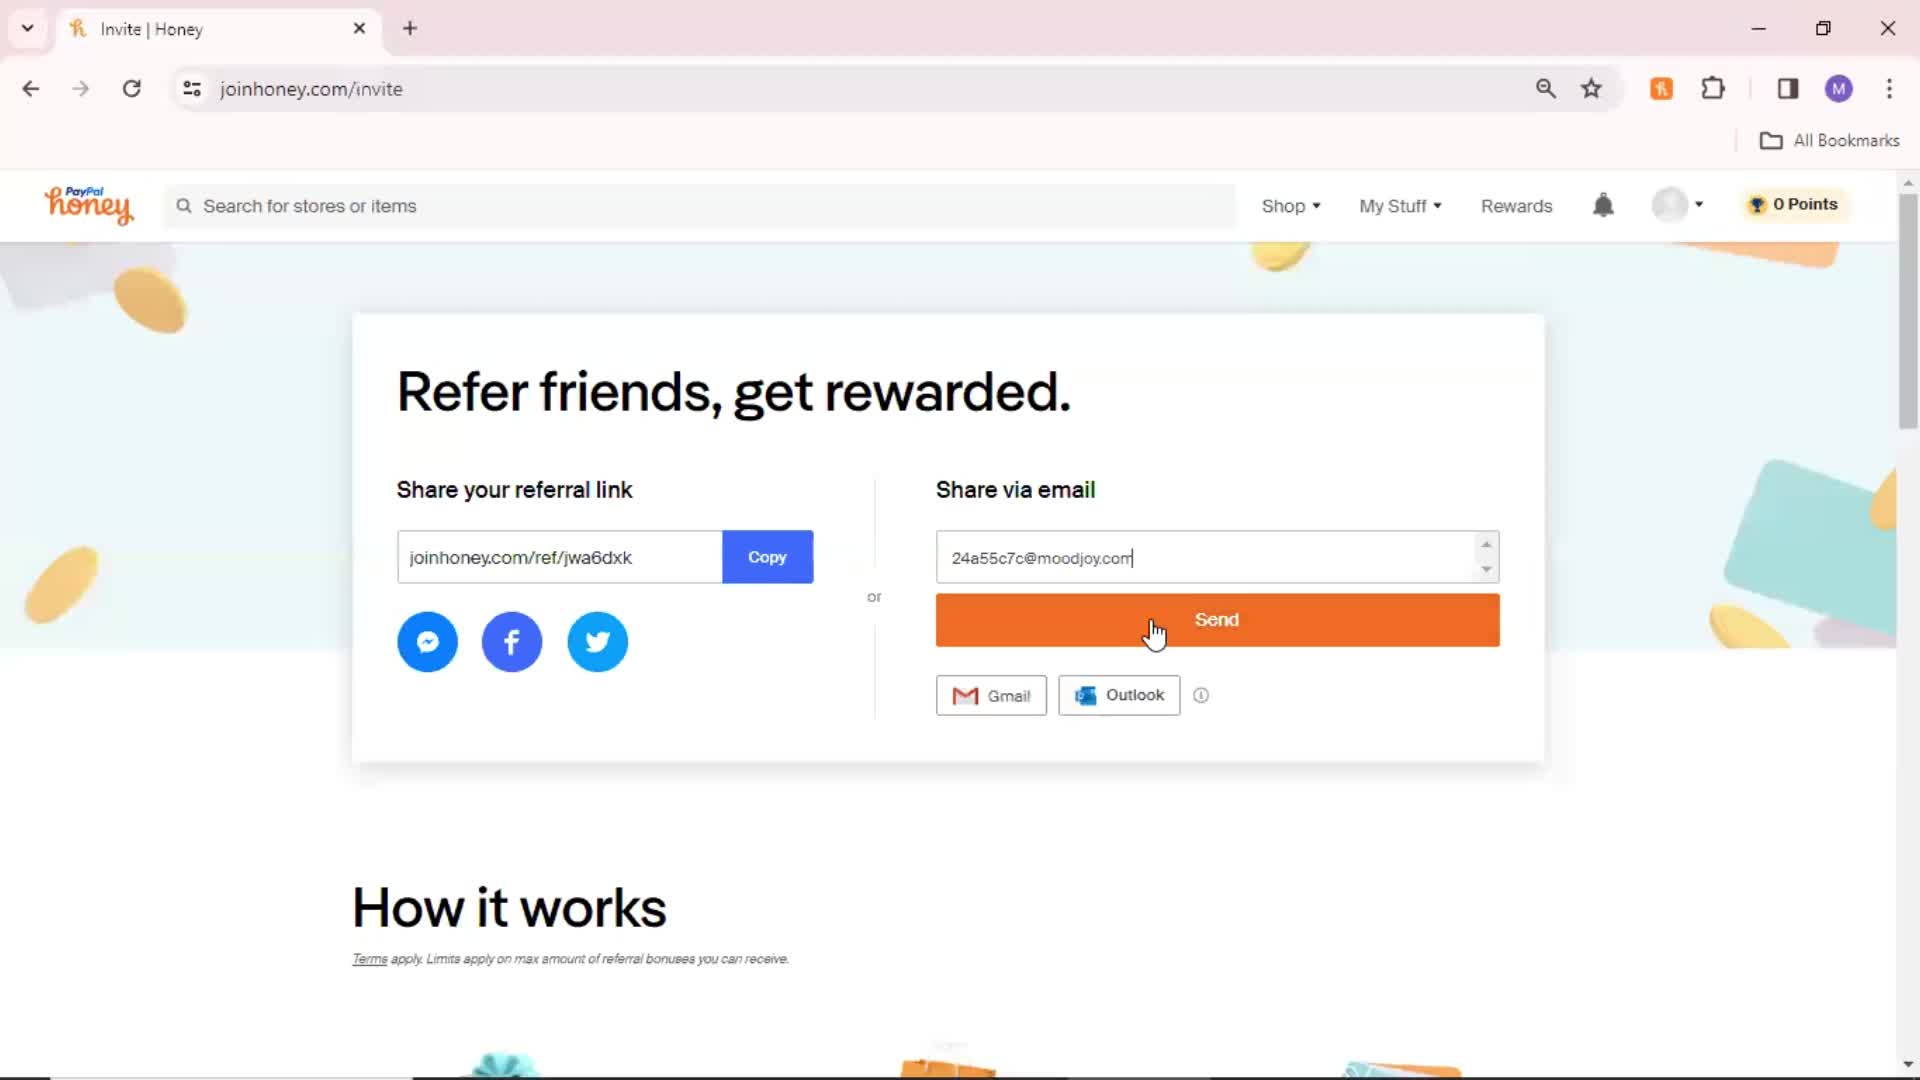Click the Rewards star icon

[1756, 204]
